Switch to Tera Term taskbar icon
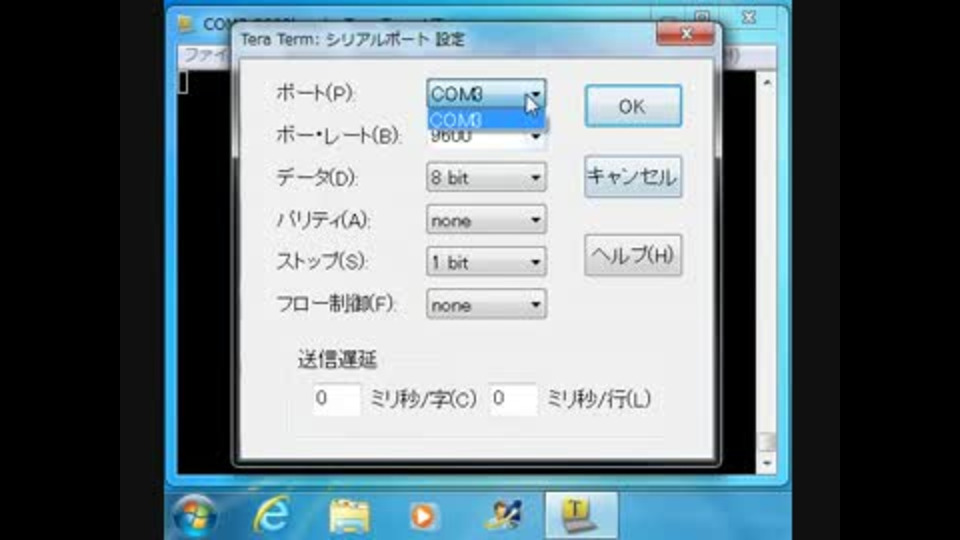Image resolution: width=960 pixels, height=540 pixels. click(x=580, y=516)
